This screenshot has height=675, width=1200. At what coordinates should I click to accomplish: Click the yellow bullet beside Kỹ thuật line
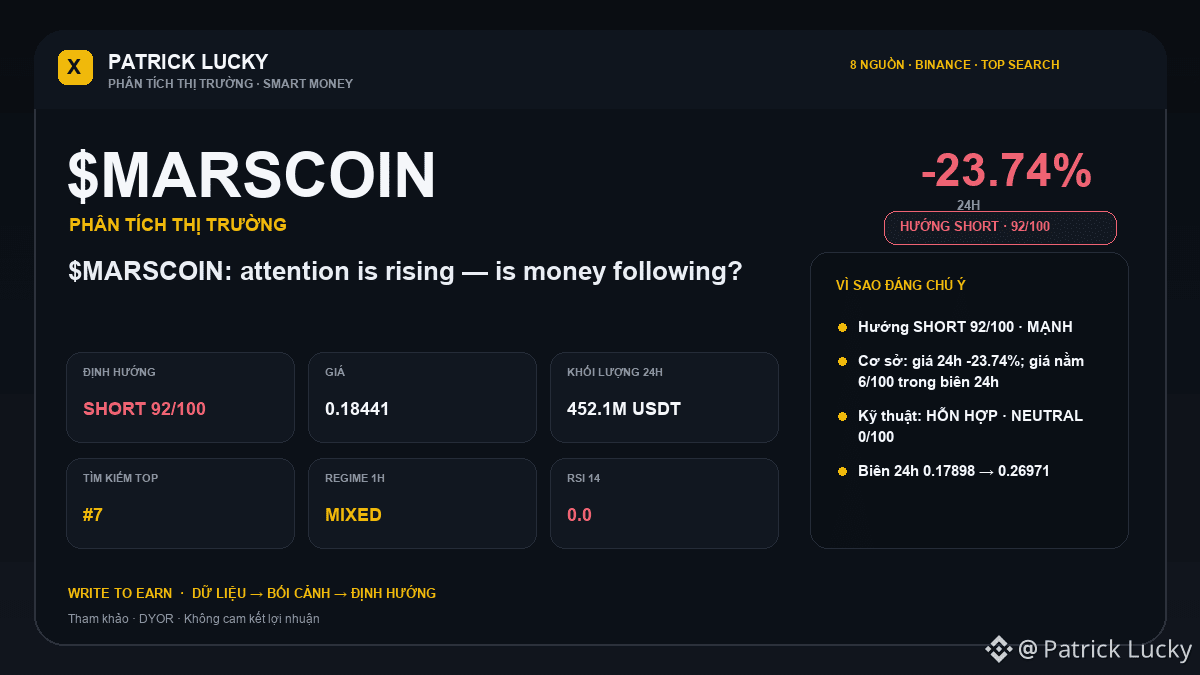click(843, 416)
